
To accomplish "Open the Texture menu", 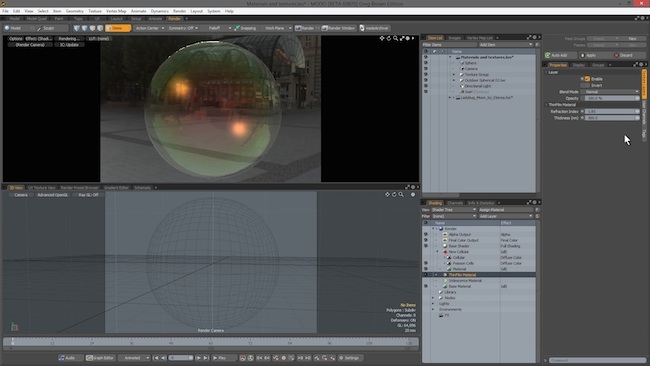I will pyautogui.click(x=95, y=11).
